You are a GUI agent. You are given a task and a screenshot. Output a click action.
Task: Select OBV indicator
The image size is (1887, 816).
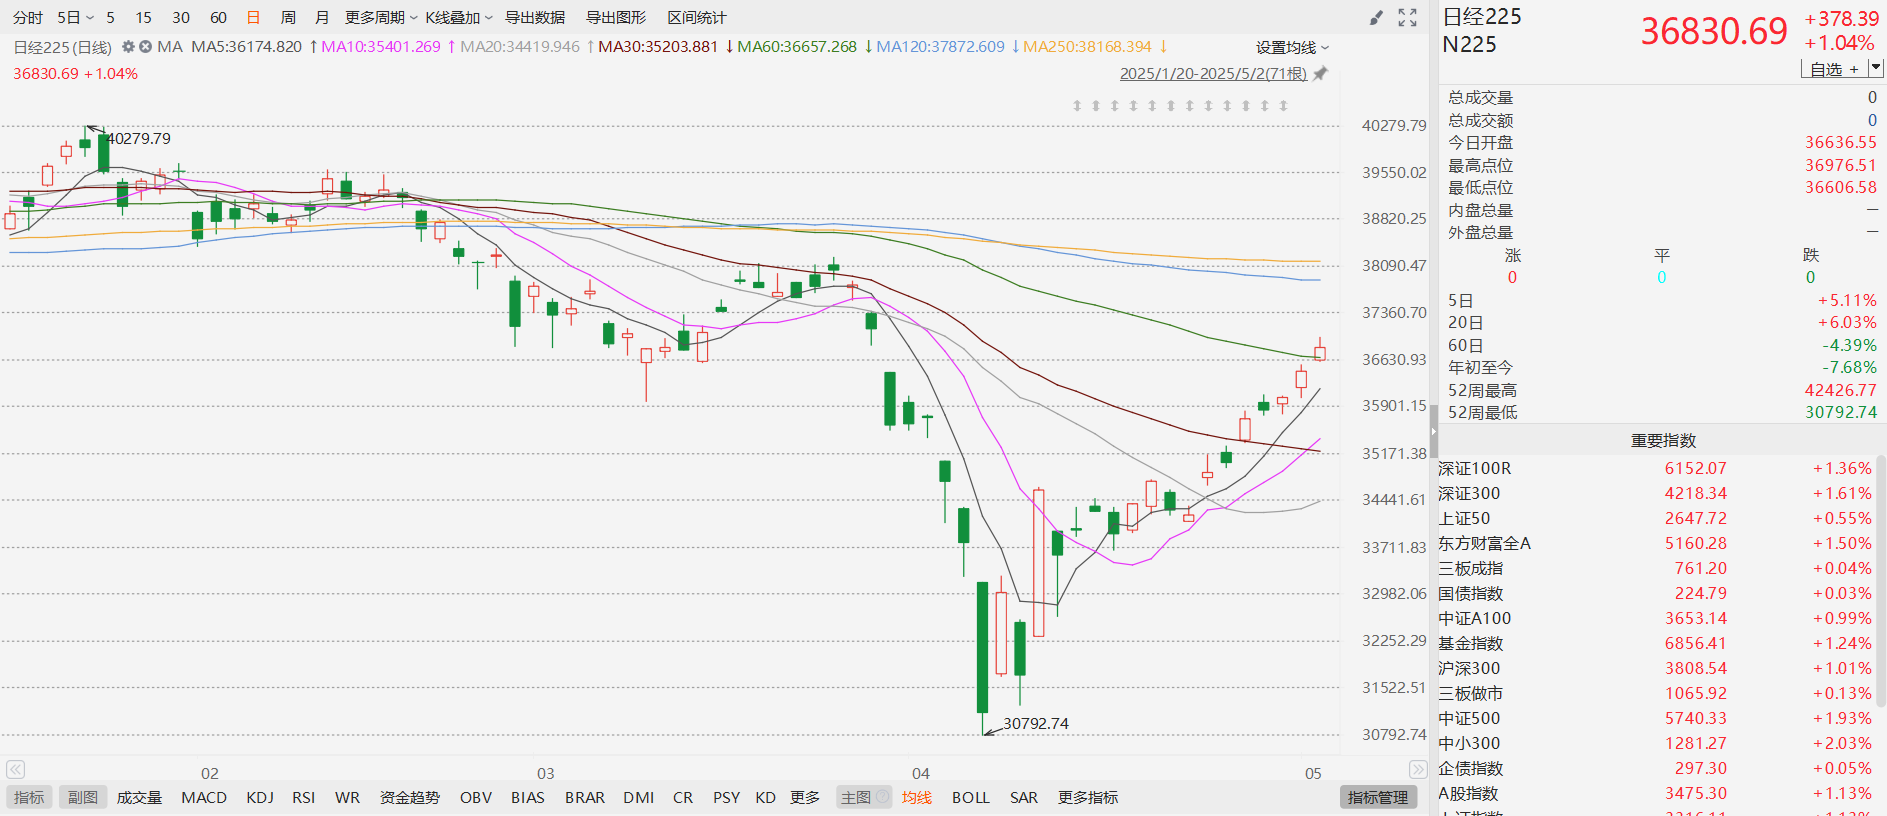point(476,797)
